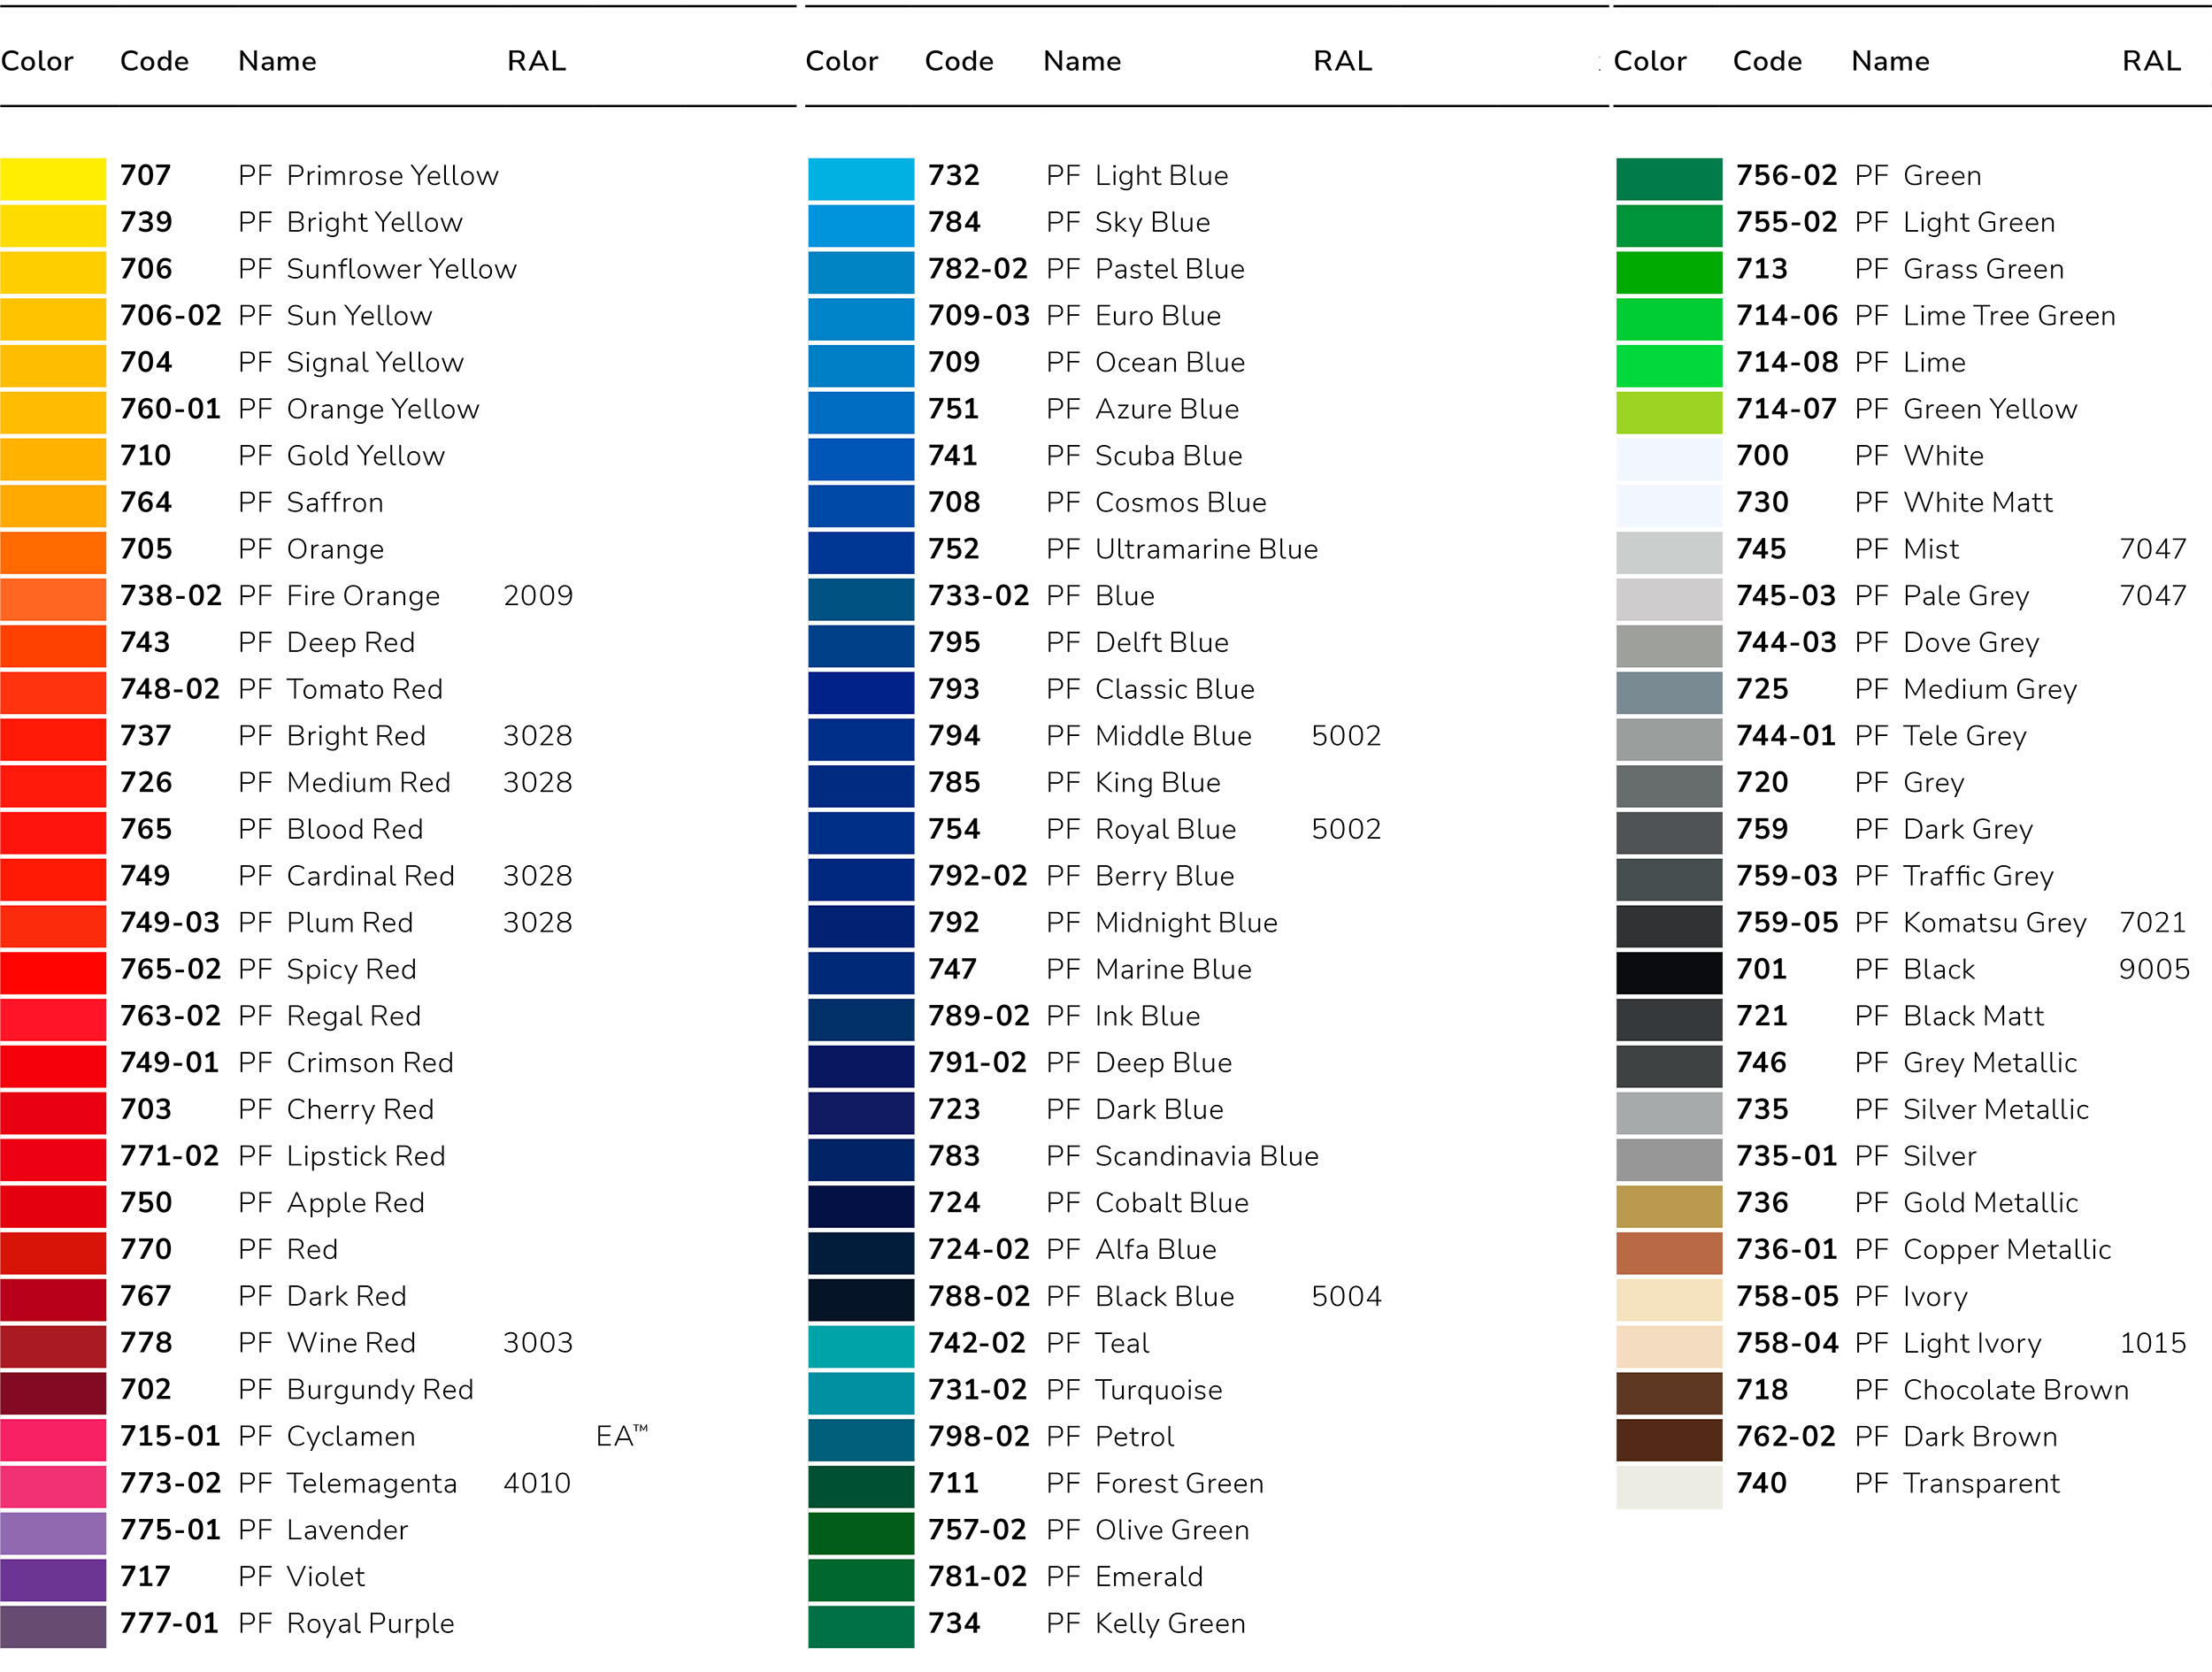The image size is (2212, 1672).
Task: Select code 792-02 for Berry Blue
Action: click(x=978, y=876)
